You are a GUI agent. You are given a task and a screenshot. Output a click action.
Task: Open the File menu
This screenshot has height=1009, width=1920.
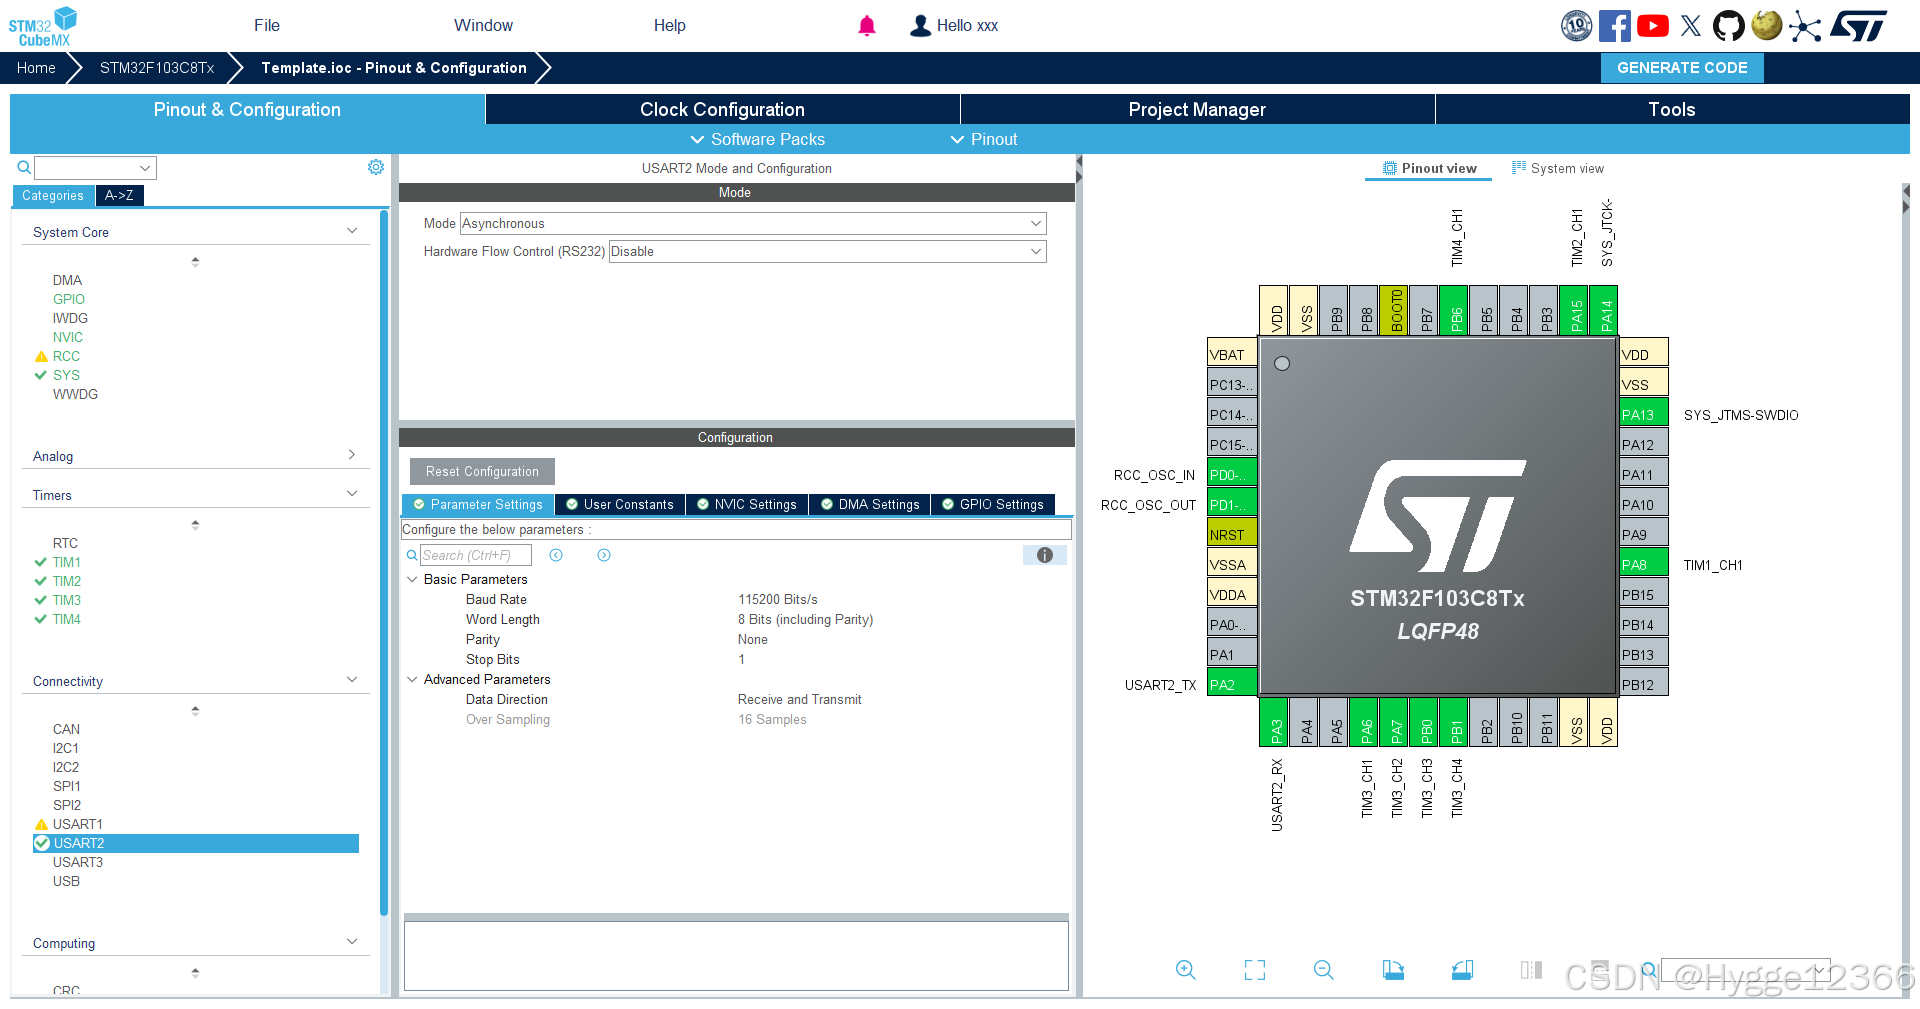pyautogui.click(x=267, y=25)
